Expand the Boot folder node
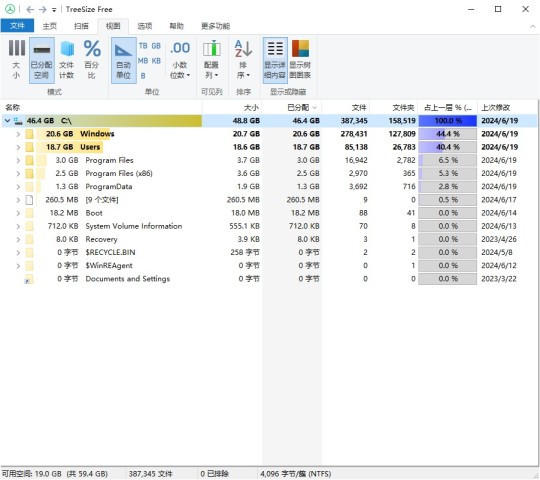540x480 pixels. (18, 213)
